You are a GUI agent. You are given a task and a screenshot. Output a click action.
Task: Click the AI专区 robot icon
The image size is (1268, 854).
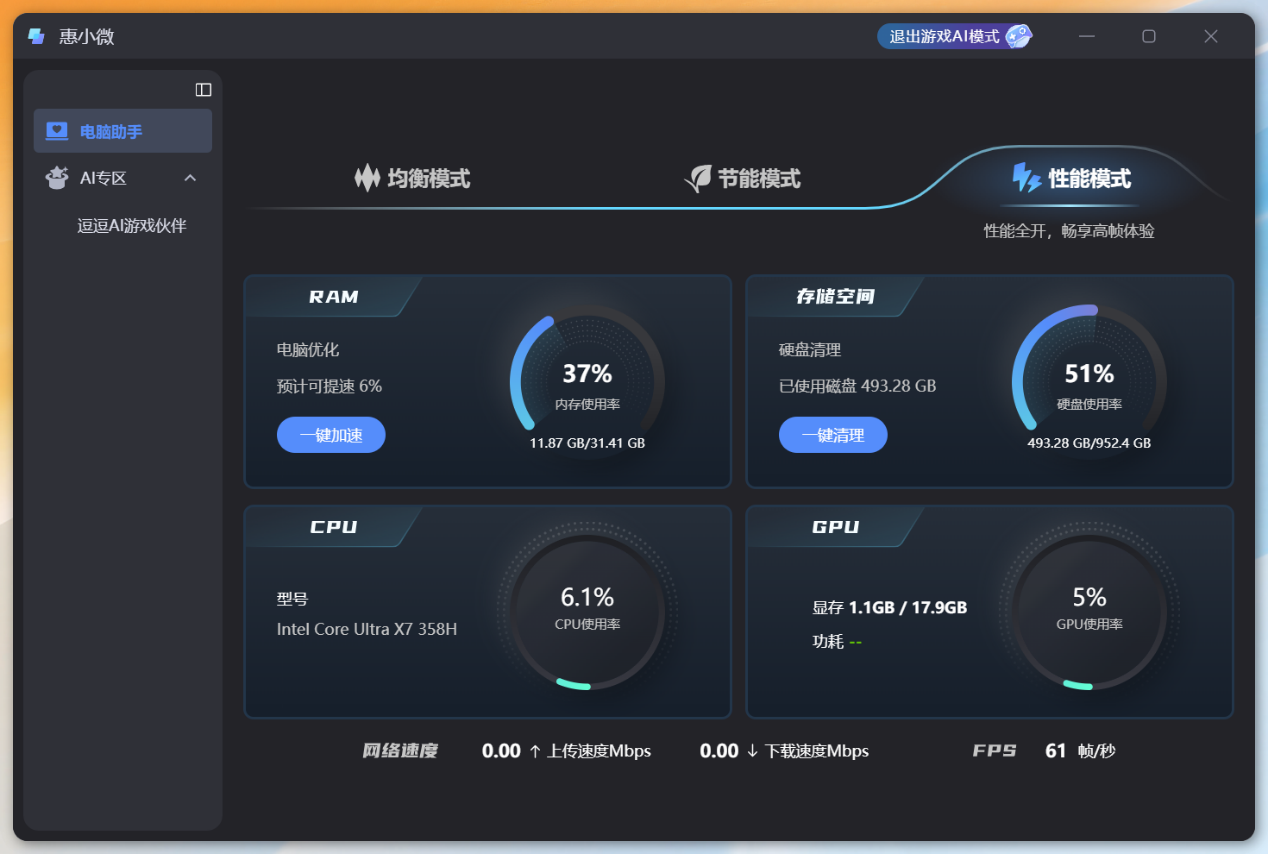(57, 178)
